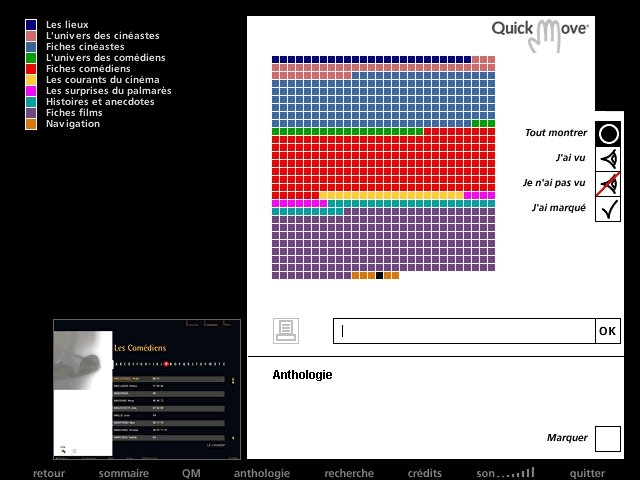Open the sommaire menu item
The height and width of the screenshot is (480, 640).
point(123,474)
